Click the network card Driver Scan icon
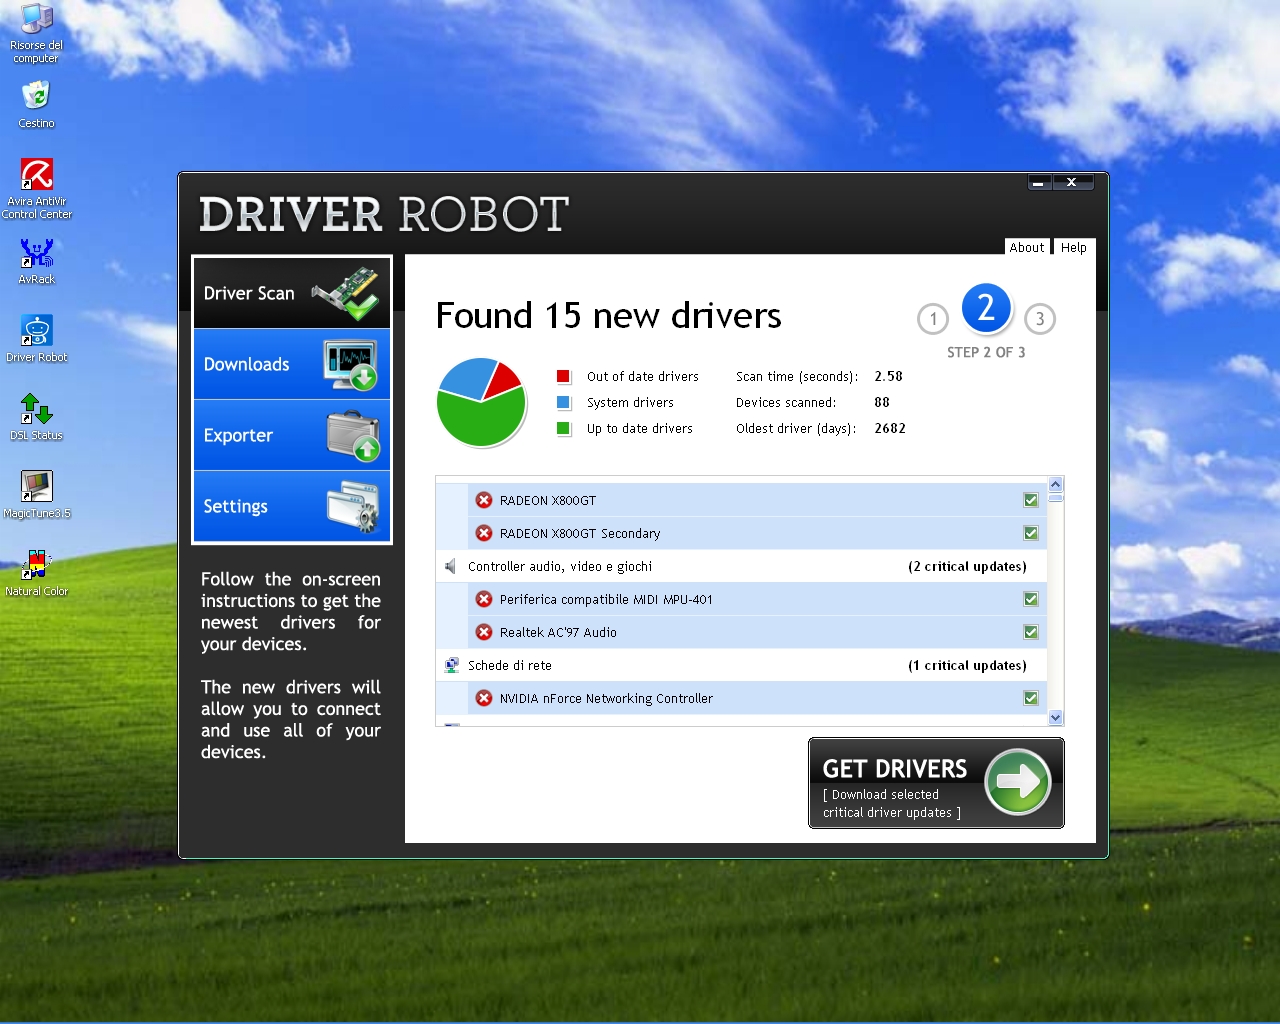The height and width of the screenshot is (1024, 1280). click(x=348, y=292)
